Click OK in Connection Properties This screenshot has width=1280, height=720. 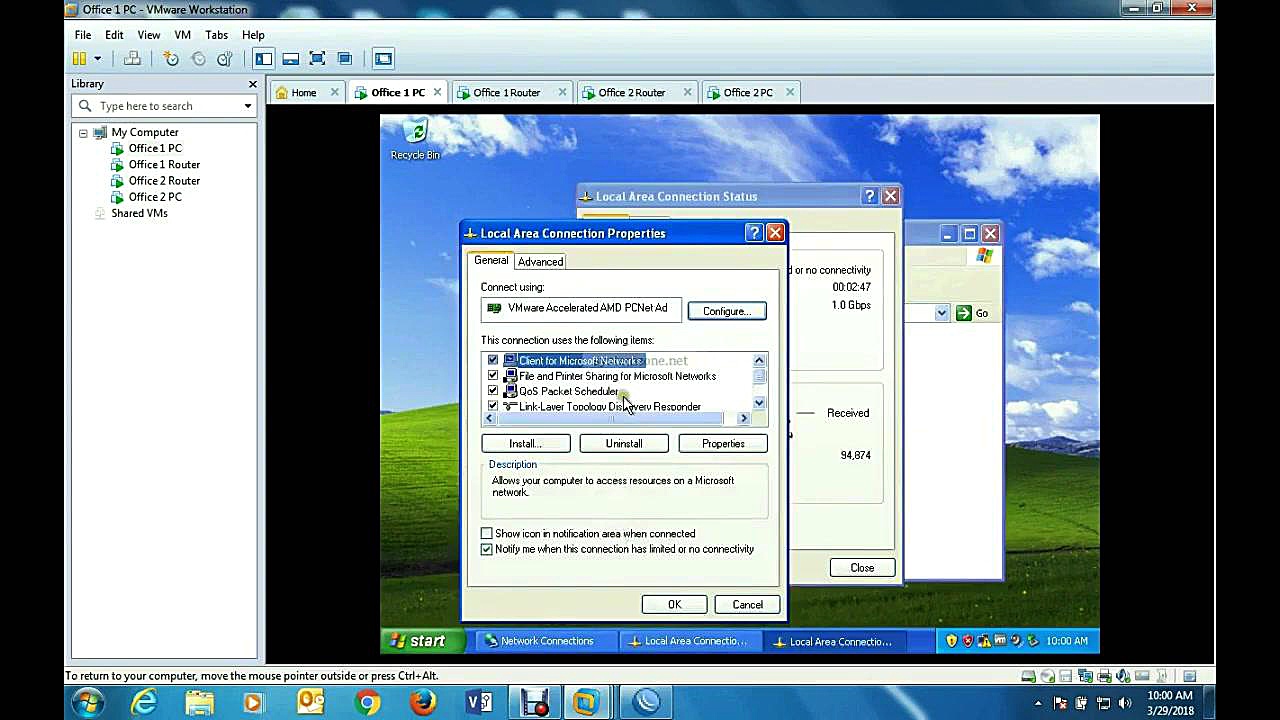pyautogui.click(x=674, y=605)
